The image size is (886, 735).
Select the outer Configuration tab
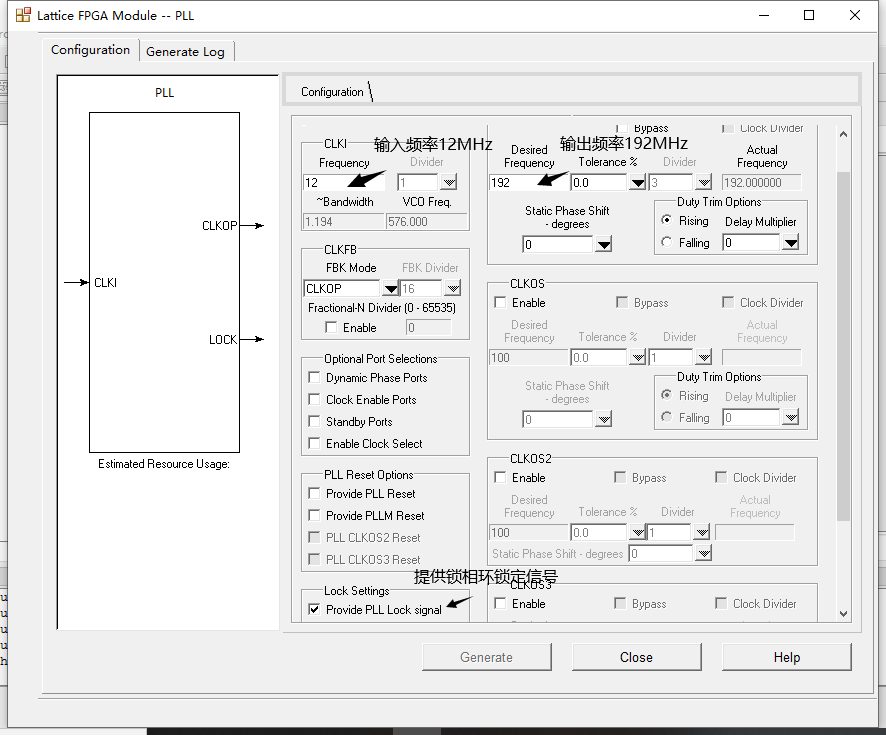point(90,50)
